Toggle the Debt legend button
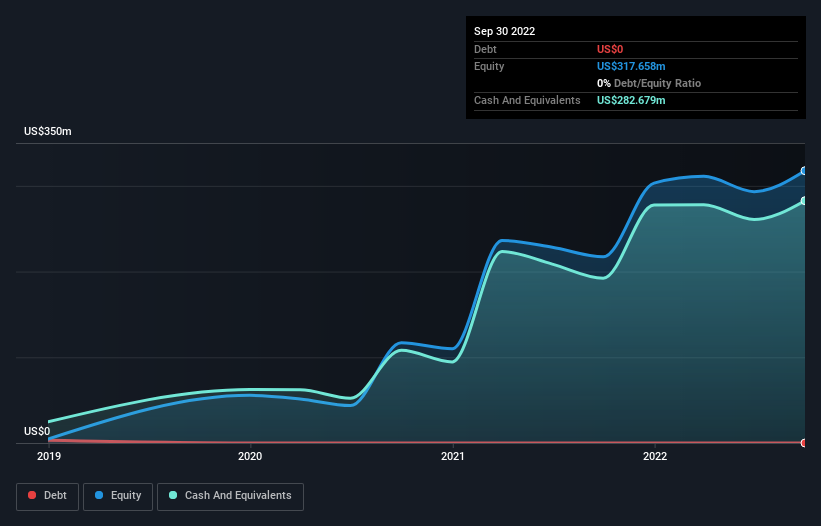821x526 pixels. pyautogui.click(x=47, y=496)
